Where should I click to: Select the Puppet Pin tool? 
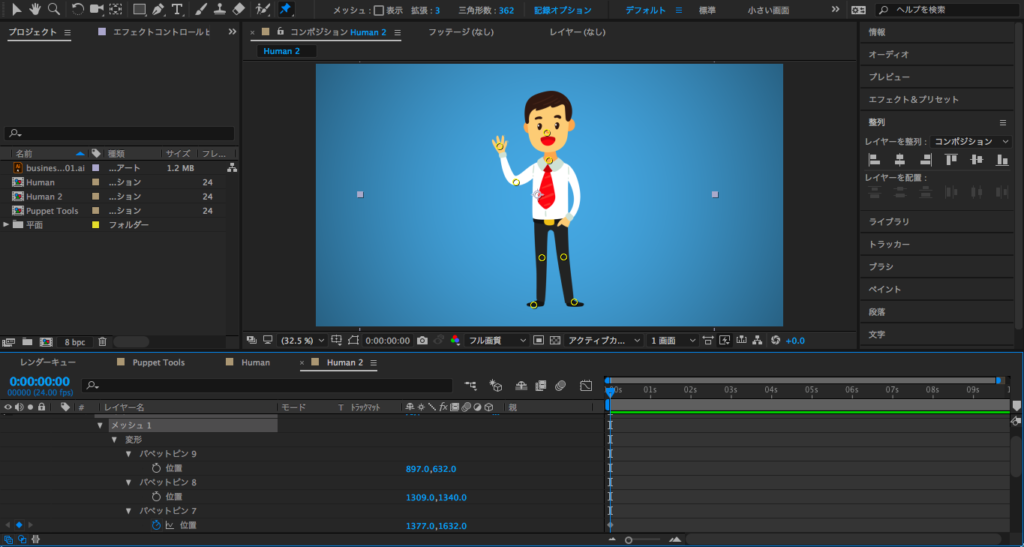(286, 9)
